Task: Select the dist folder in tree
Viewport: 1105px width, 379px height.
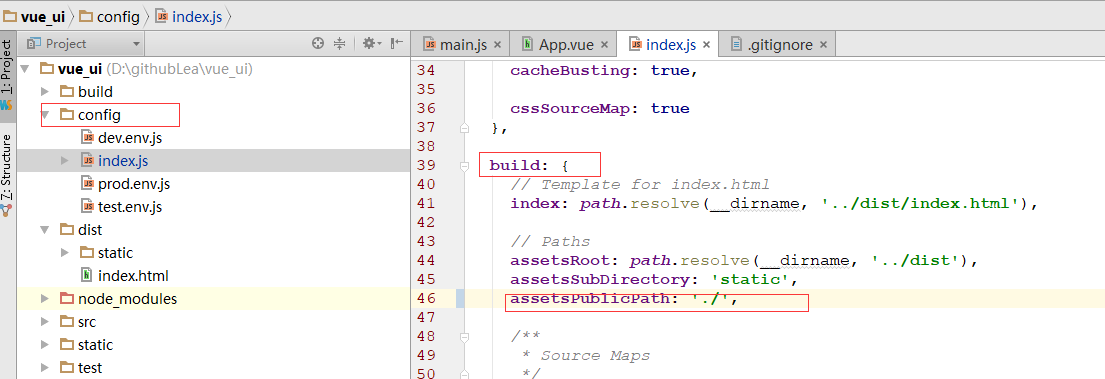Action: tap(90, 230)
